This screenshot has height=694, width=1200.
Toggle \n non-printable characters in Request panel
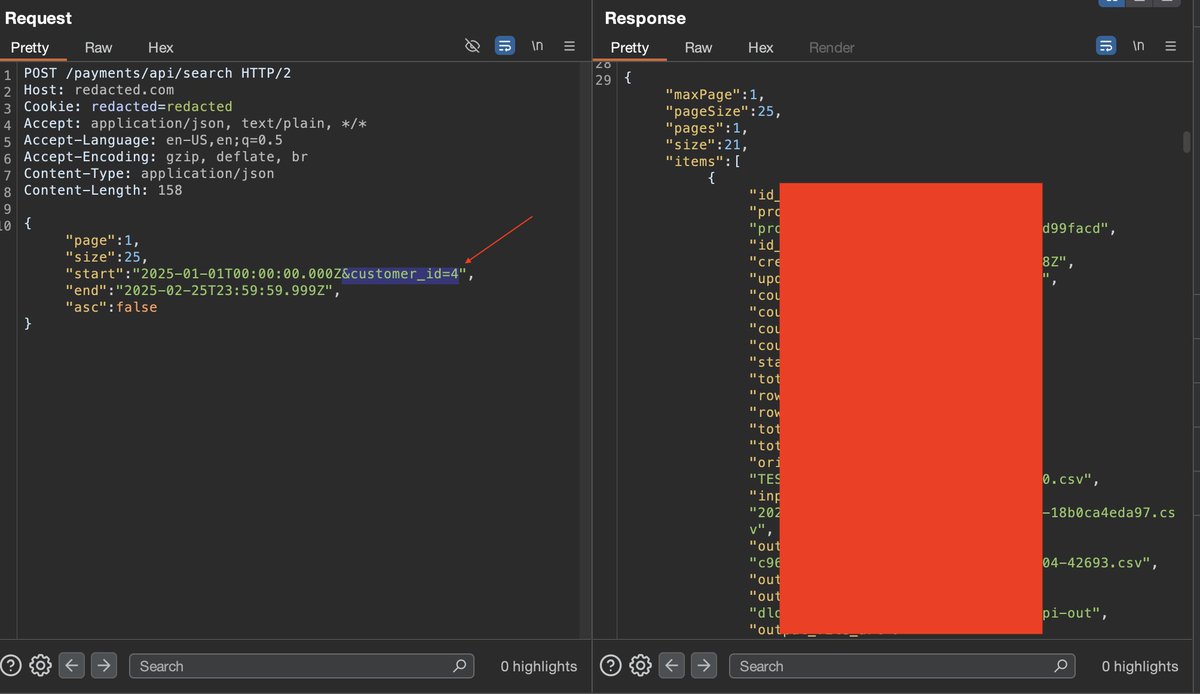[x=538, y=46]
